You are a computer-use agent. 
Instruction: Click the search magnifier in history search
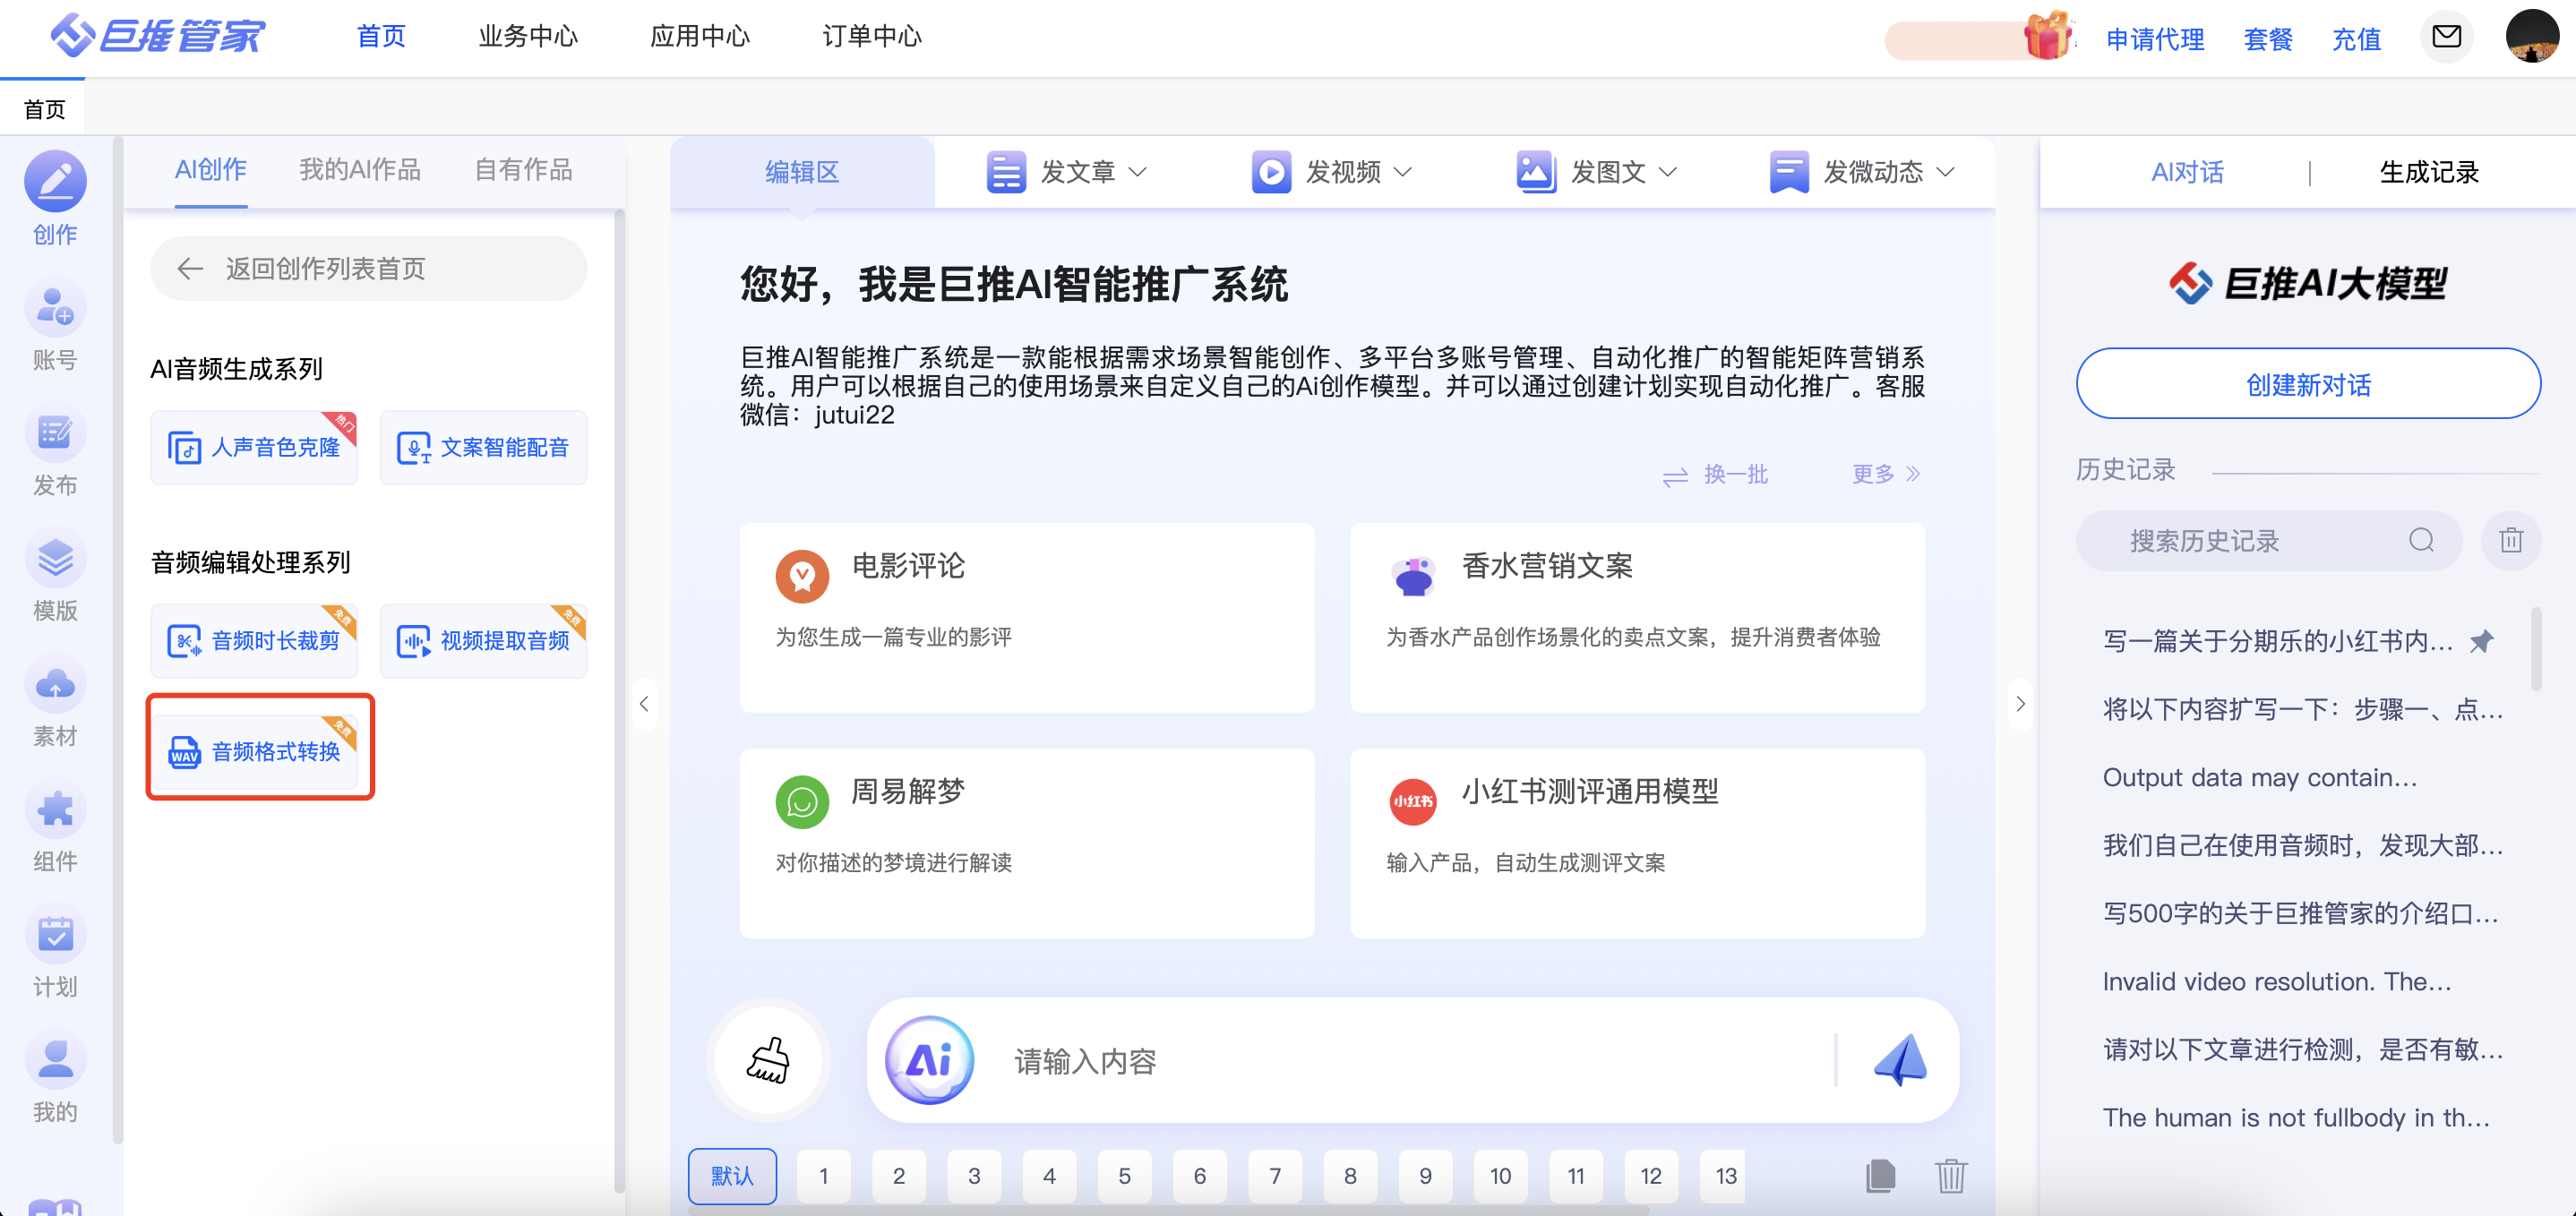point(2421,541)
